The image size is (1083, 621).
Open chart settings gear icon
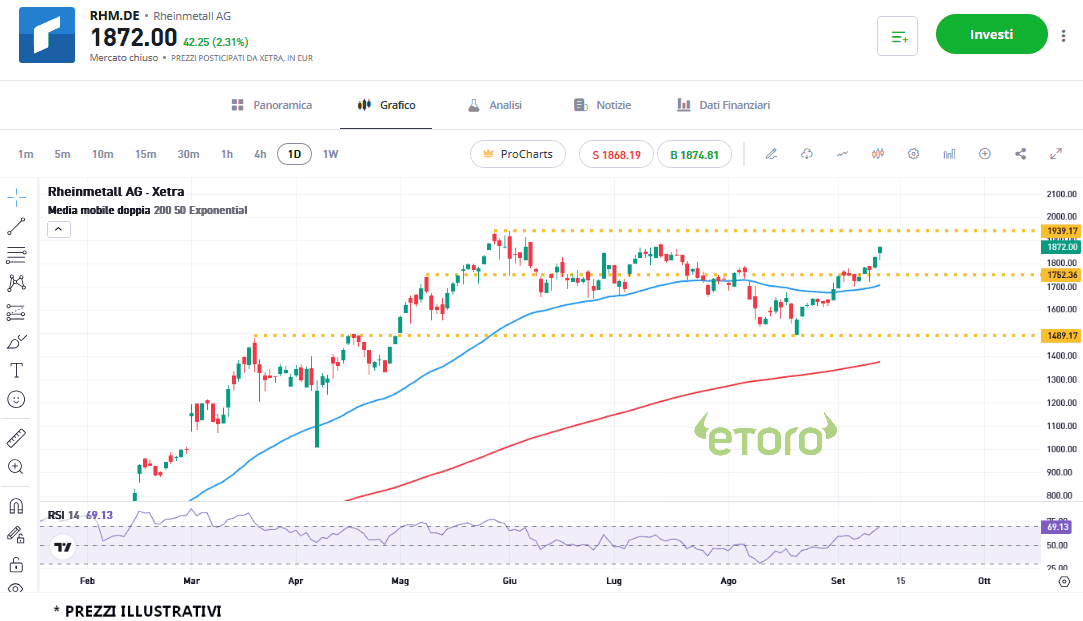coord(913,154)
